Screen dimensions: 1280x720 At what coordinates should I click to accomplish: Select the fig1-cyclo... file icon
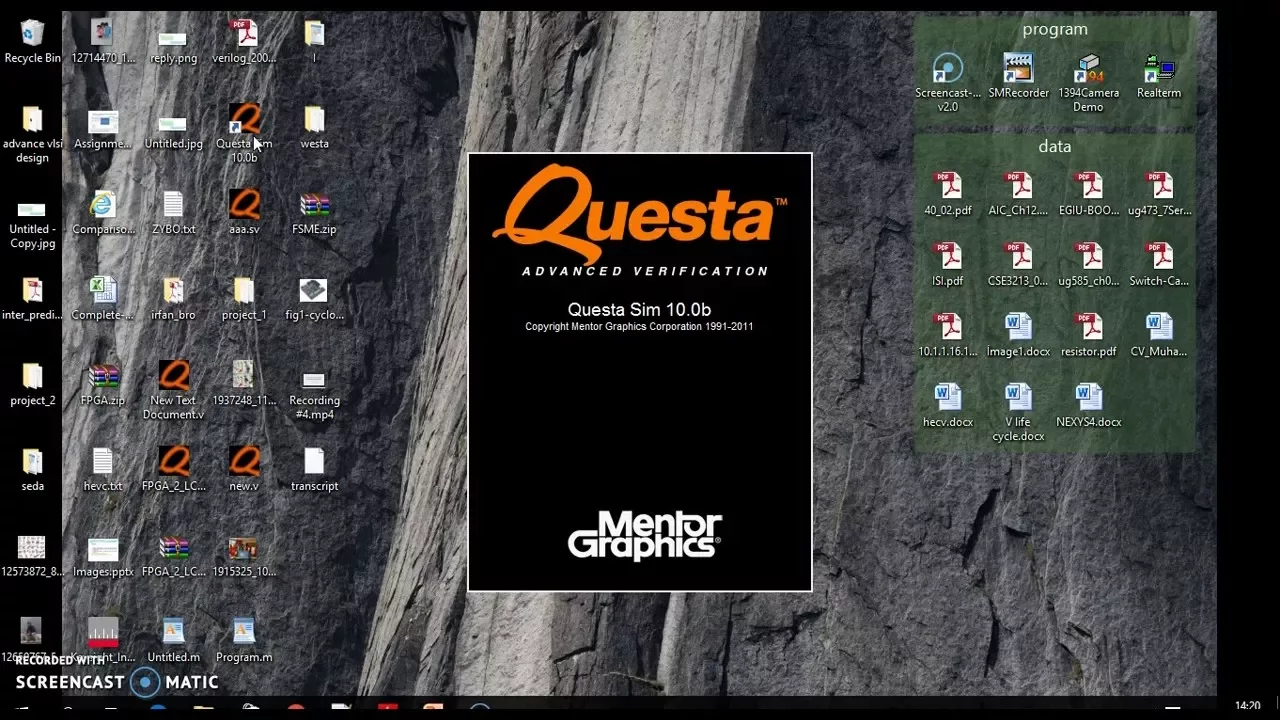(x=314, y=299)
